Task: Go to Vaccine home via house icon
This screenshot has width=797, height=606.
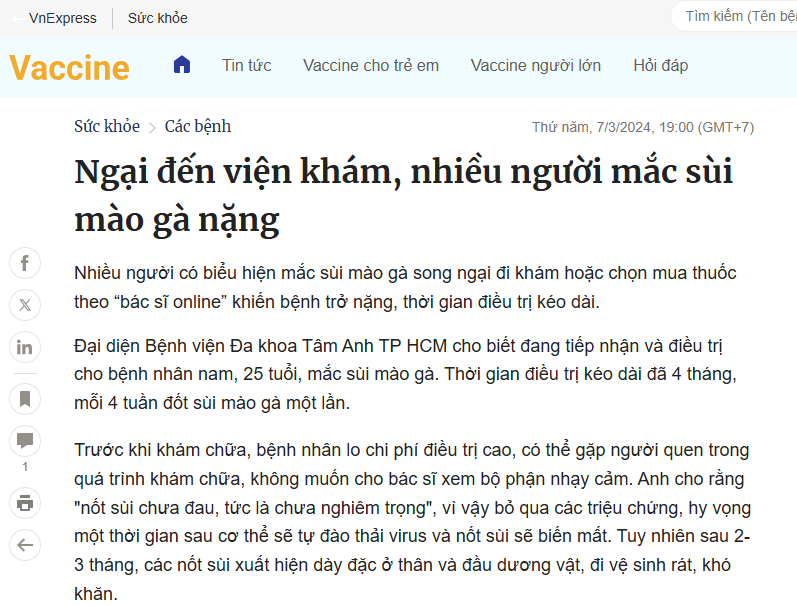Action: pos(181,66)
